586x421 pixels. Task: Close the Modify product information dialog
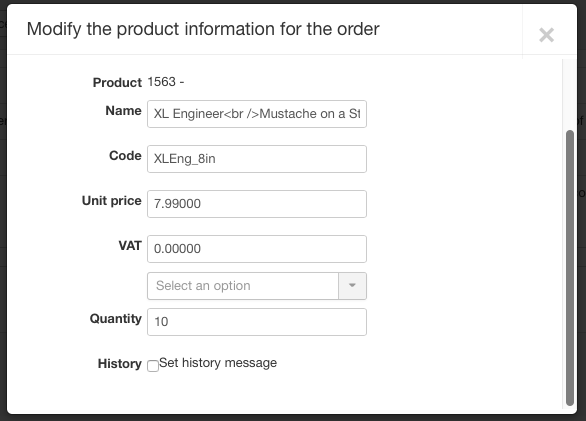[x=546, y=35]
